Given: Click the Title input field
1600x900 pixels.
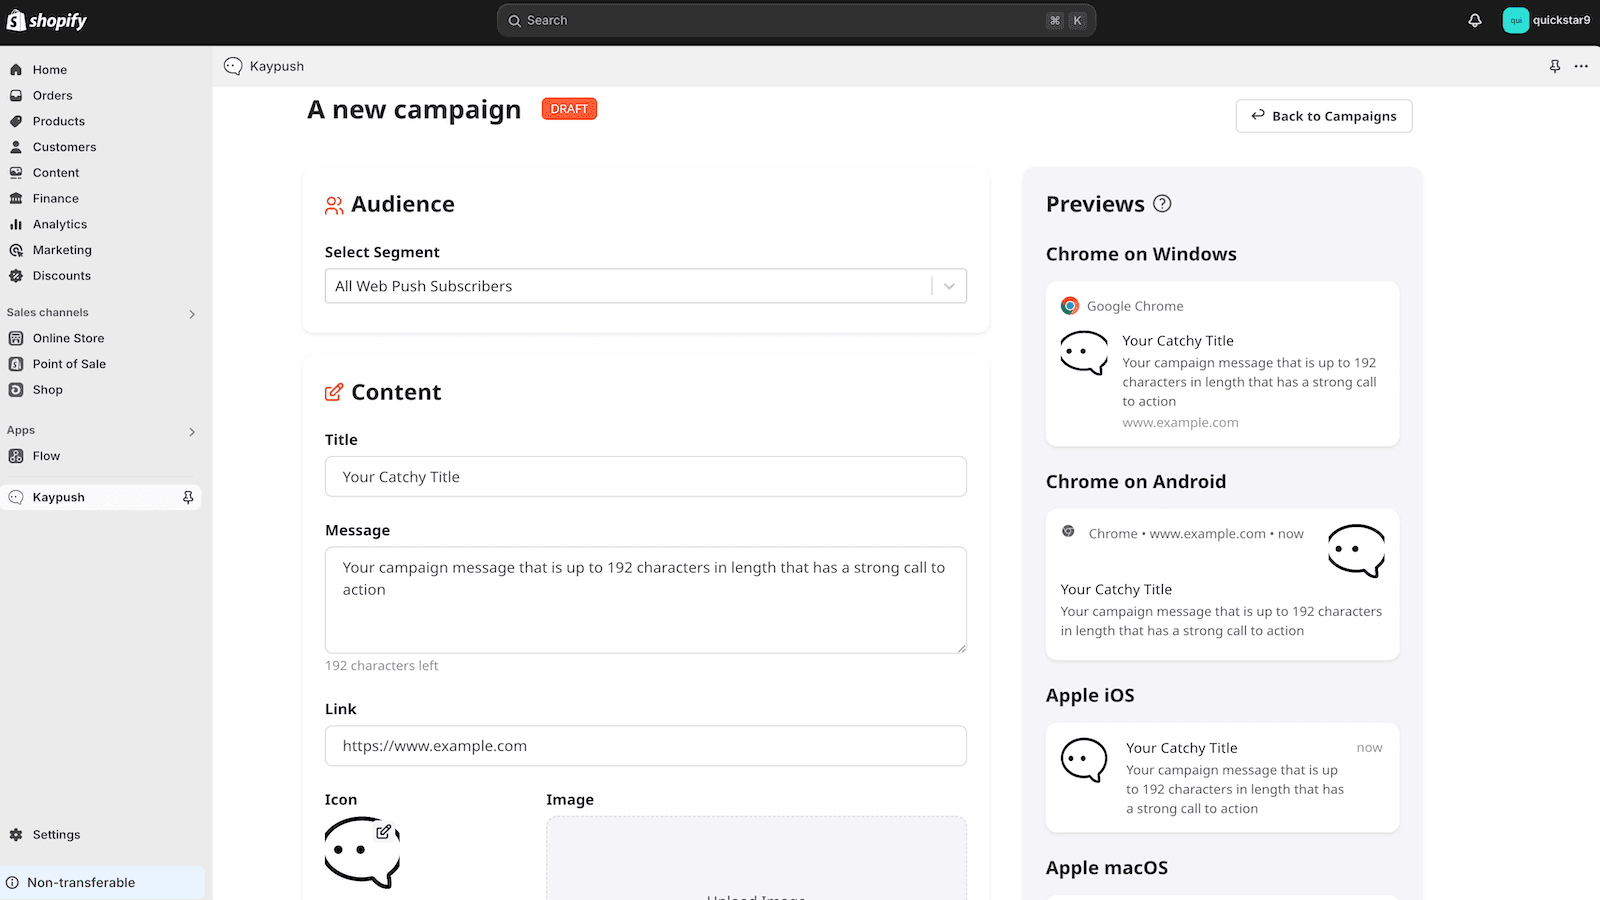Looking at the screenshot, I should (x=645, y=477).
